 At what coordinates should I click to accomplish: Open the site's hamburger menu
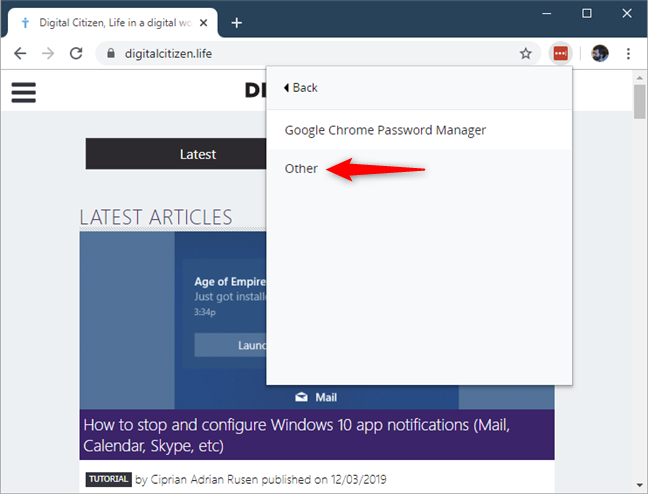point(24,92)
